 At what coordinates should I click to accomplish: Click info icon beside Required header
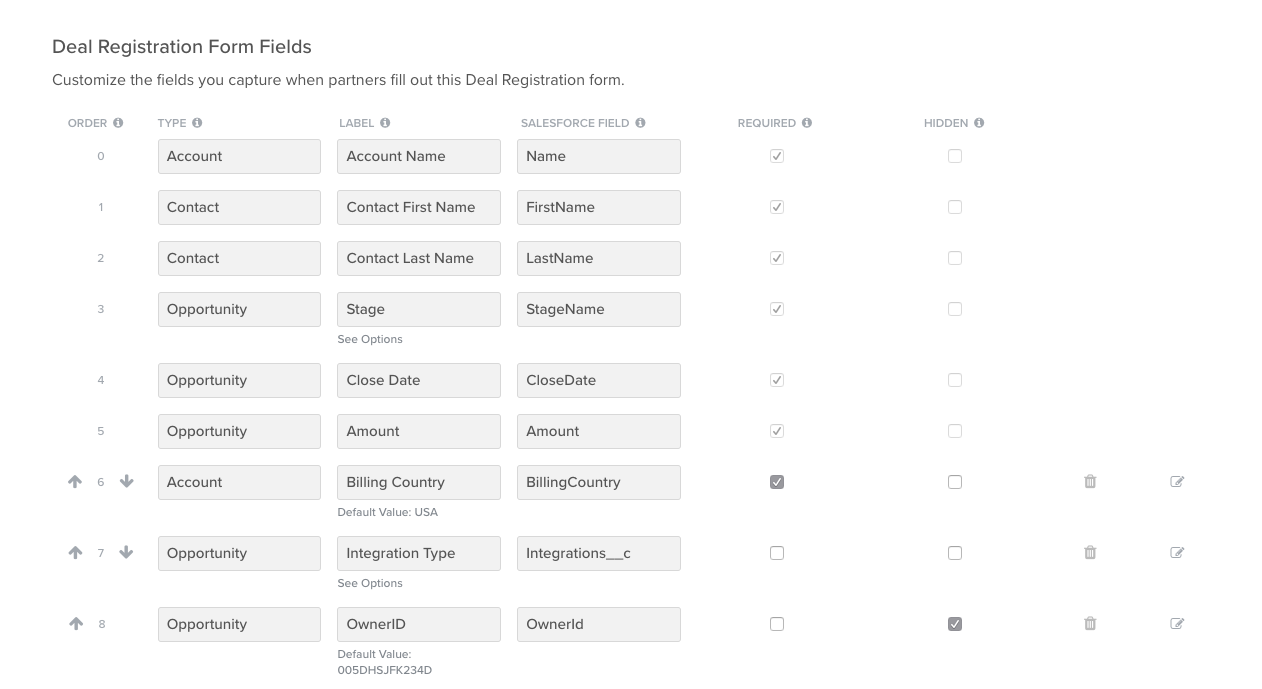click(x=807, y=123)
